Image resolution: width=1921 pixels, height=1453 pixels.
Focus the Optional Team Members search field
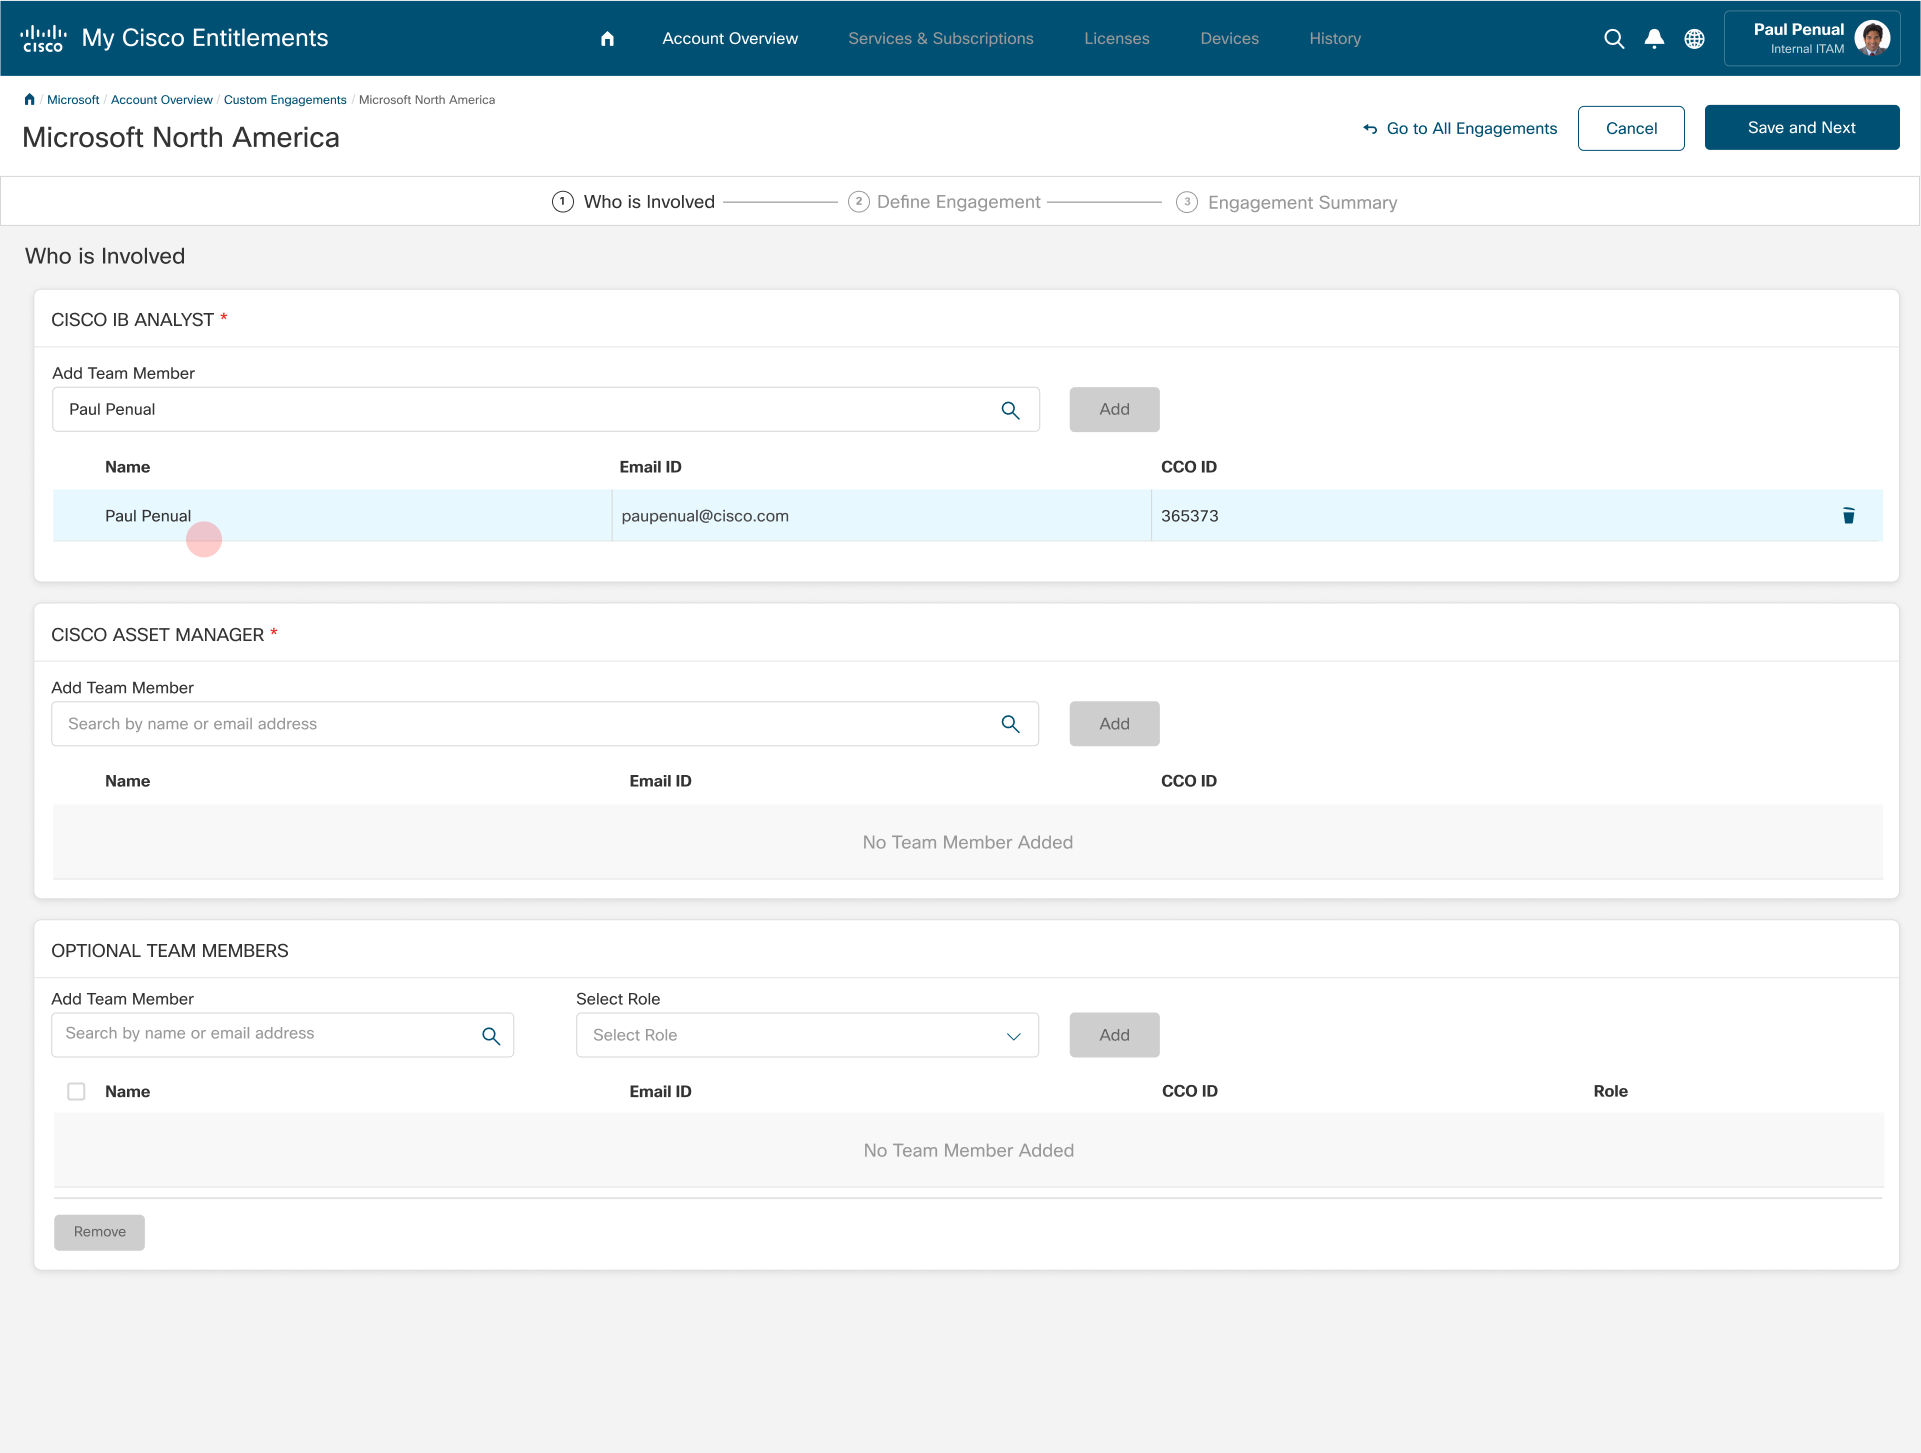click(x=282, y=1035)
